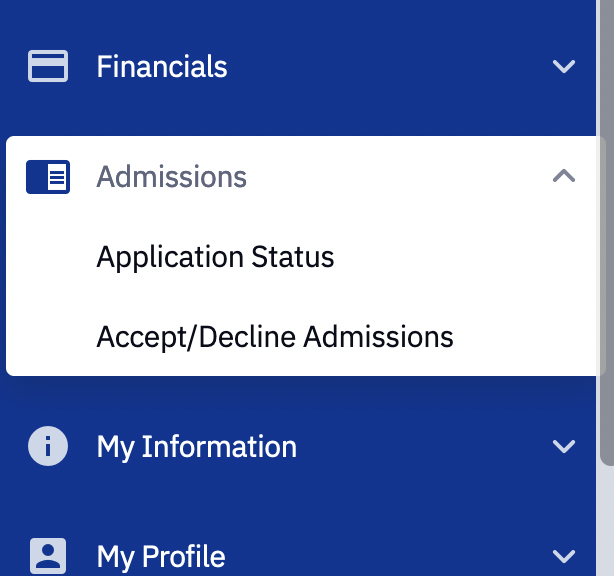614x576 pixels.
Task: Click the My Information info icon
Action: pos(48,446)
